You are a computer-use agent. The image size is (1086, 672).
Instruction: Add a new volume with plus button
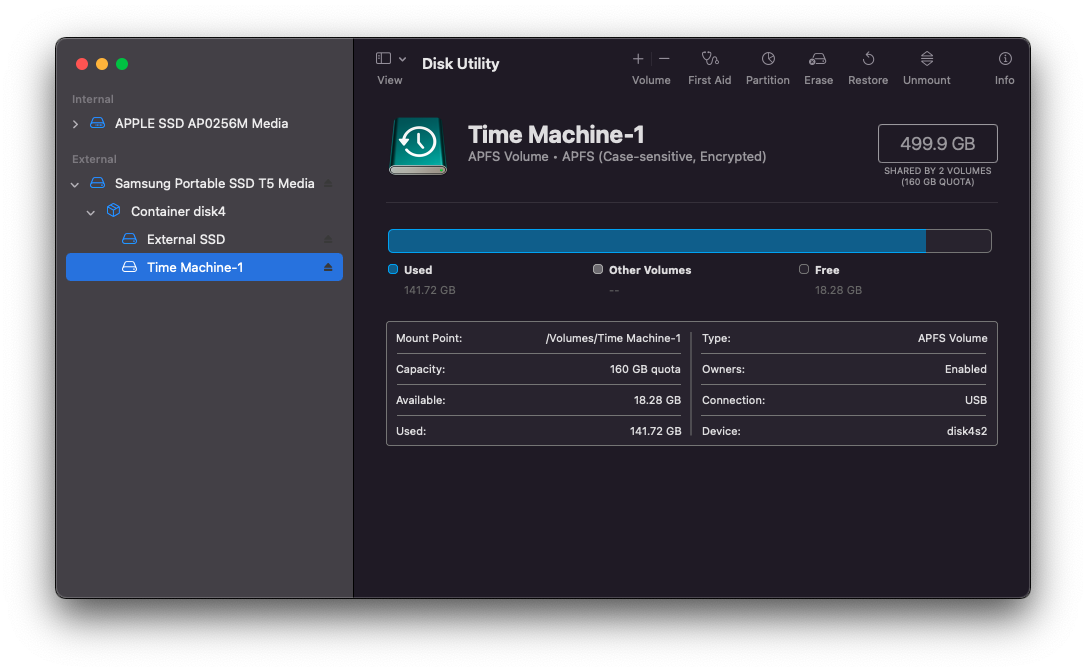point(638,59)
